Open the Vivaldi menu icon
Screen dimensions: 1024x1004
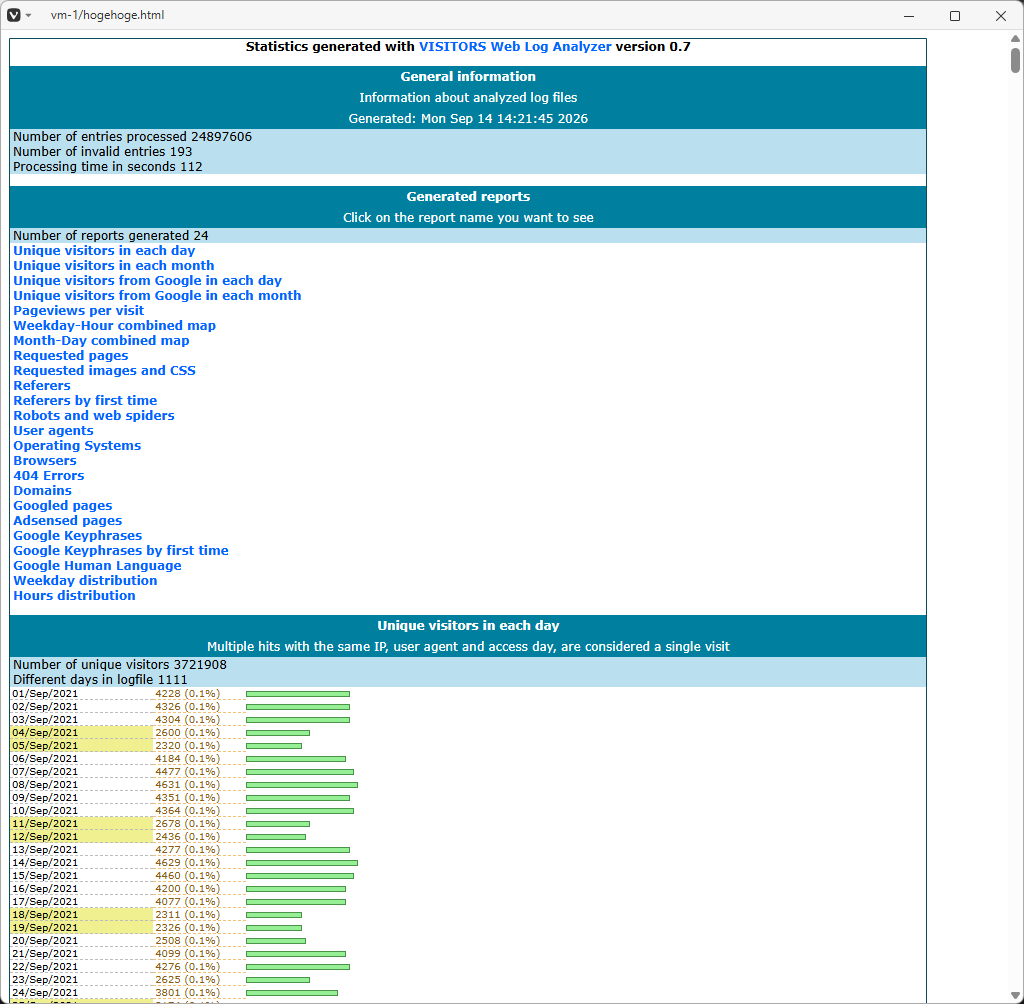(14, 15)
